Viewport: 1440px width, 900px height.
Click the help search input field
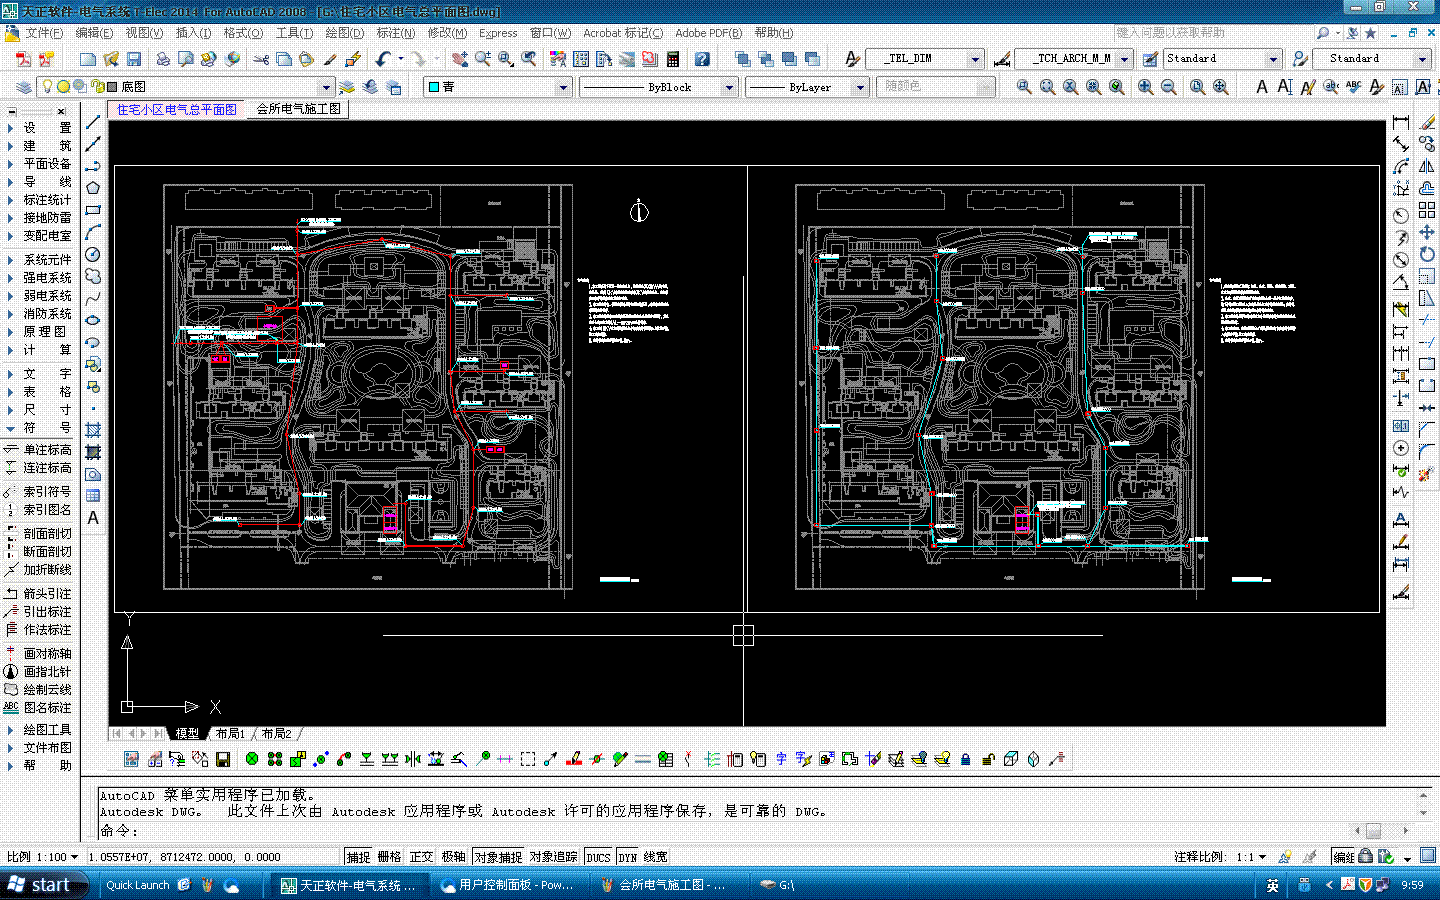[x=1211, y=33]
